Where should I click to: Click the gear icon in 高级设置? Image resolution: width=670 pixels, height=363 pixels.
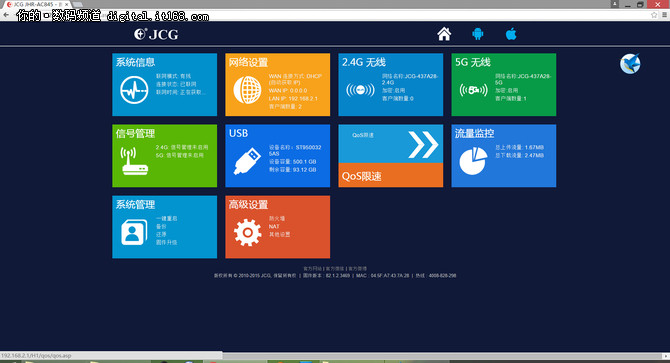coord(247,232)
